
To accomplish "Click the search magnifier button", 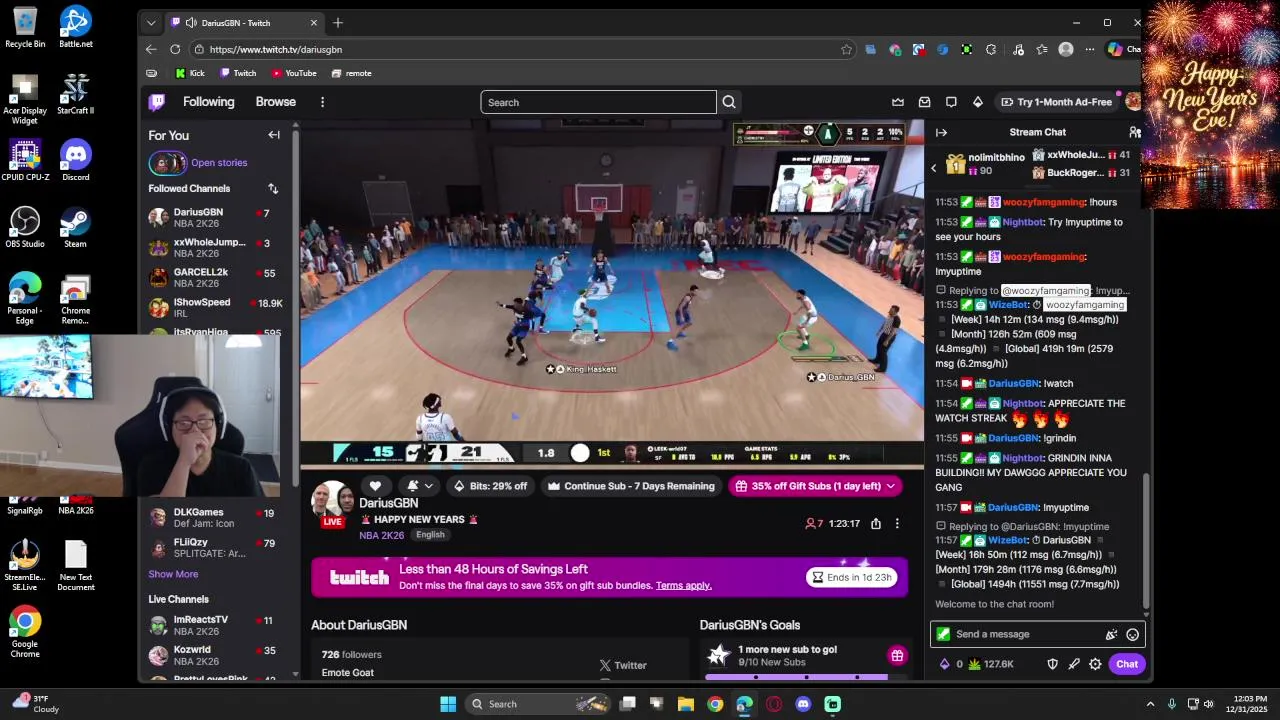I will [x=729, y=102].
